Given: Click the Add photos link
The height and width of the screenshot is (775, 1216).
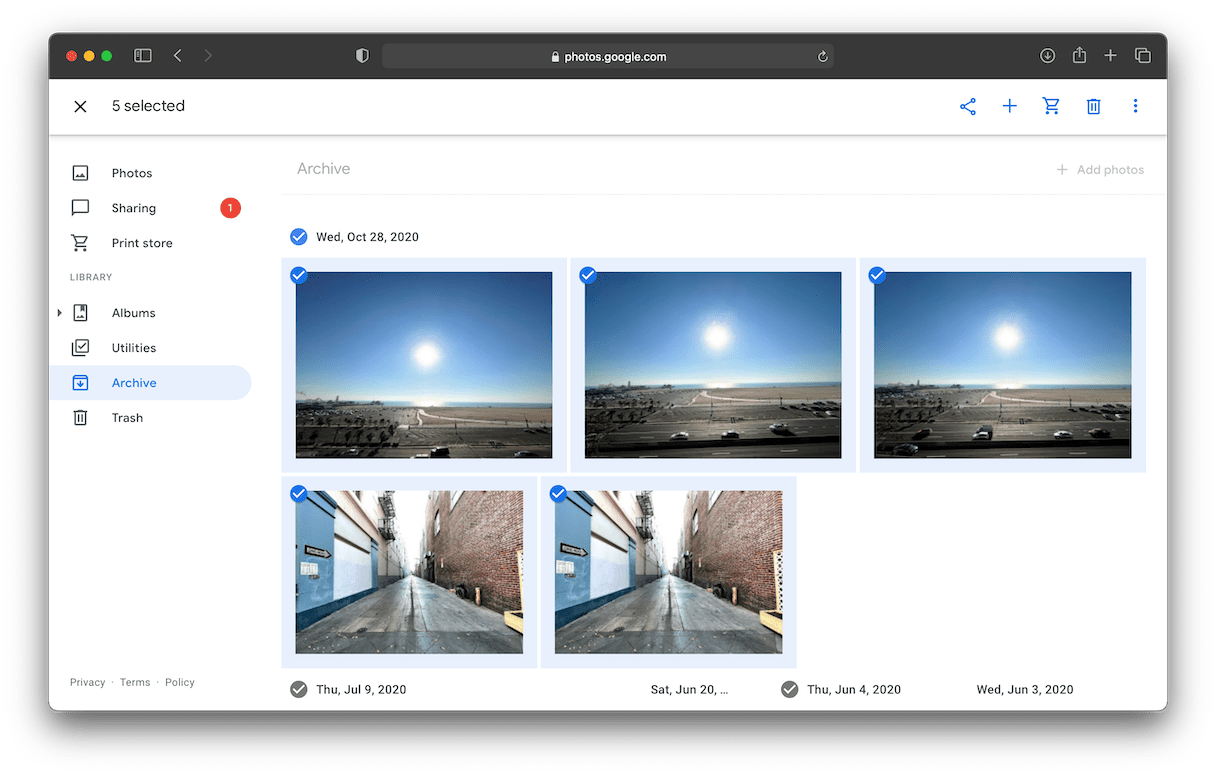Looking at the screenshot, I should point(1100,169).
